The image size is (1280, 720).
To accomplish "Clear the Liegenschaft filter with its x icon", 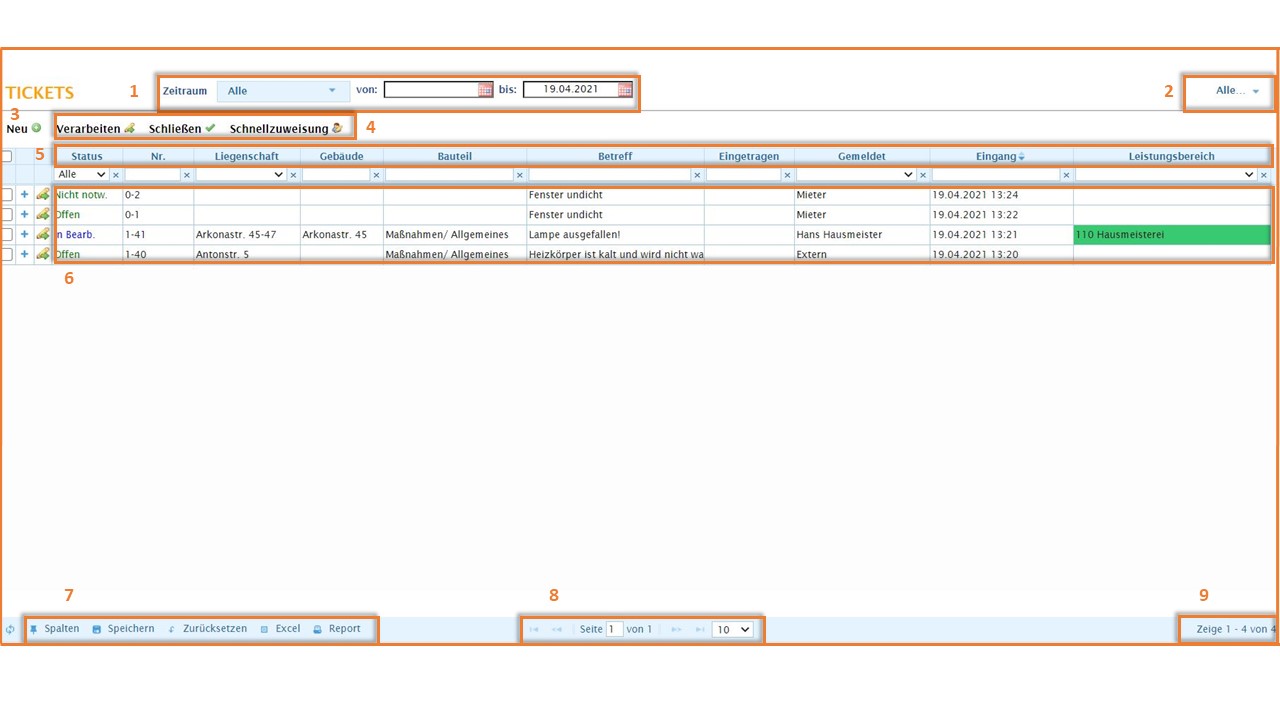I will [x=293, y=175].
